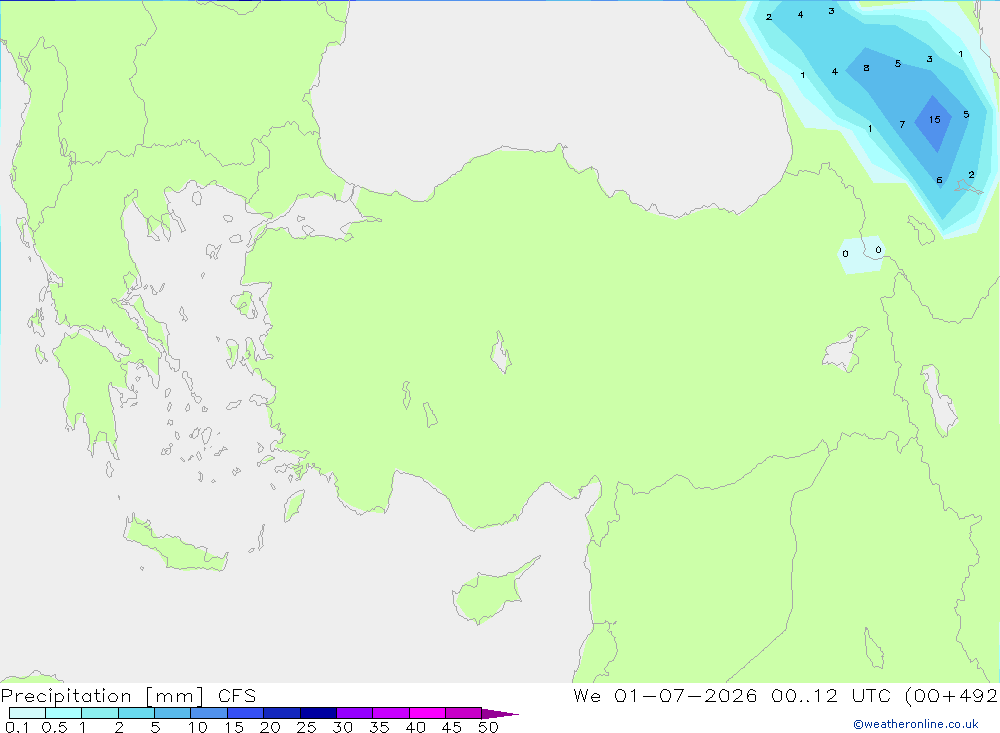
Task: Click the 35–40 mm purple legend swatch
Action: pyautogui.click(x=391, y=713)
